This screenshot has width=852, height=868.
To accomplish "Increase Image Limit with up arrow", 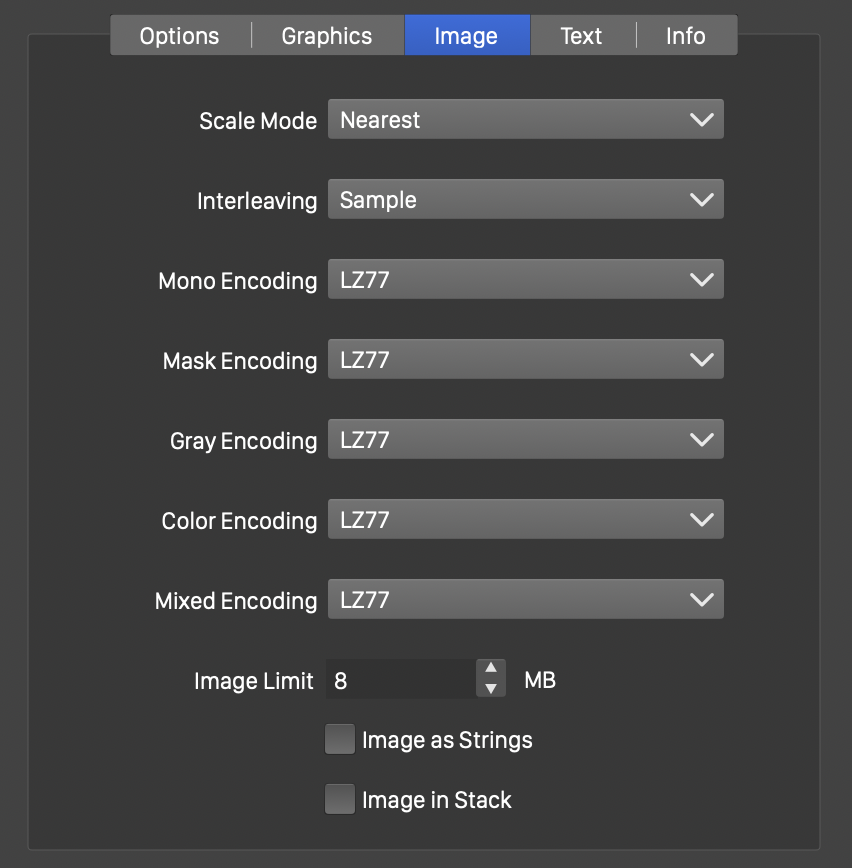I will pyautogui.click(x=490, y=669).
